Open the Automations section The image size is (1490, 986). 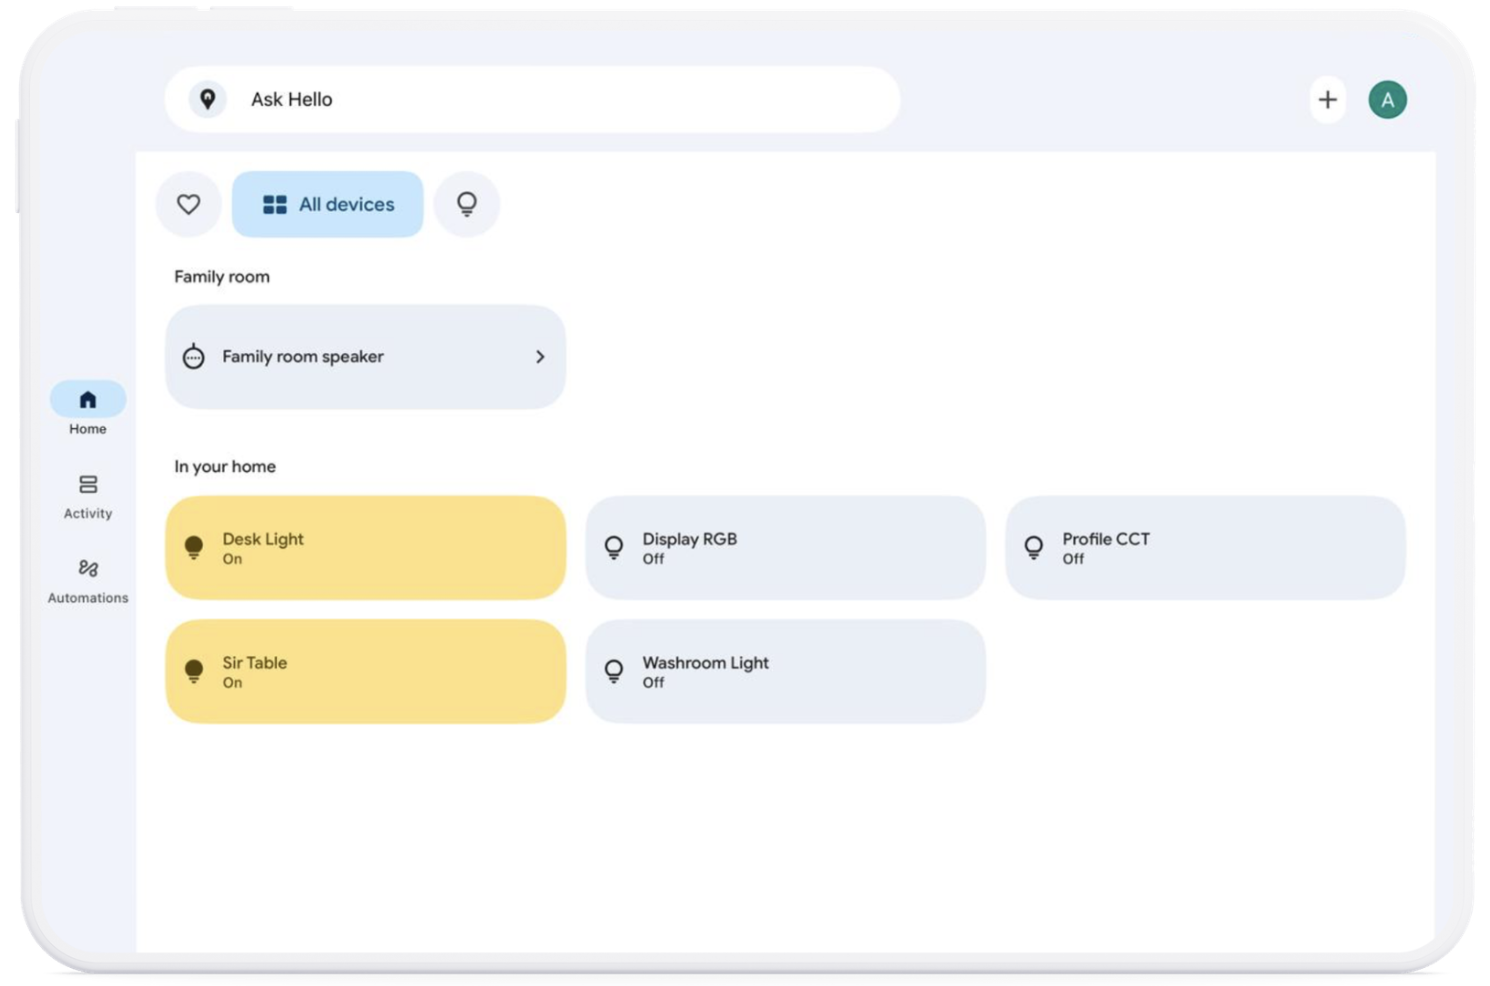[88, 580]
